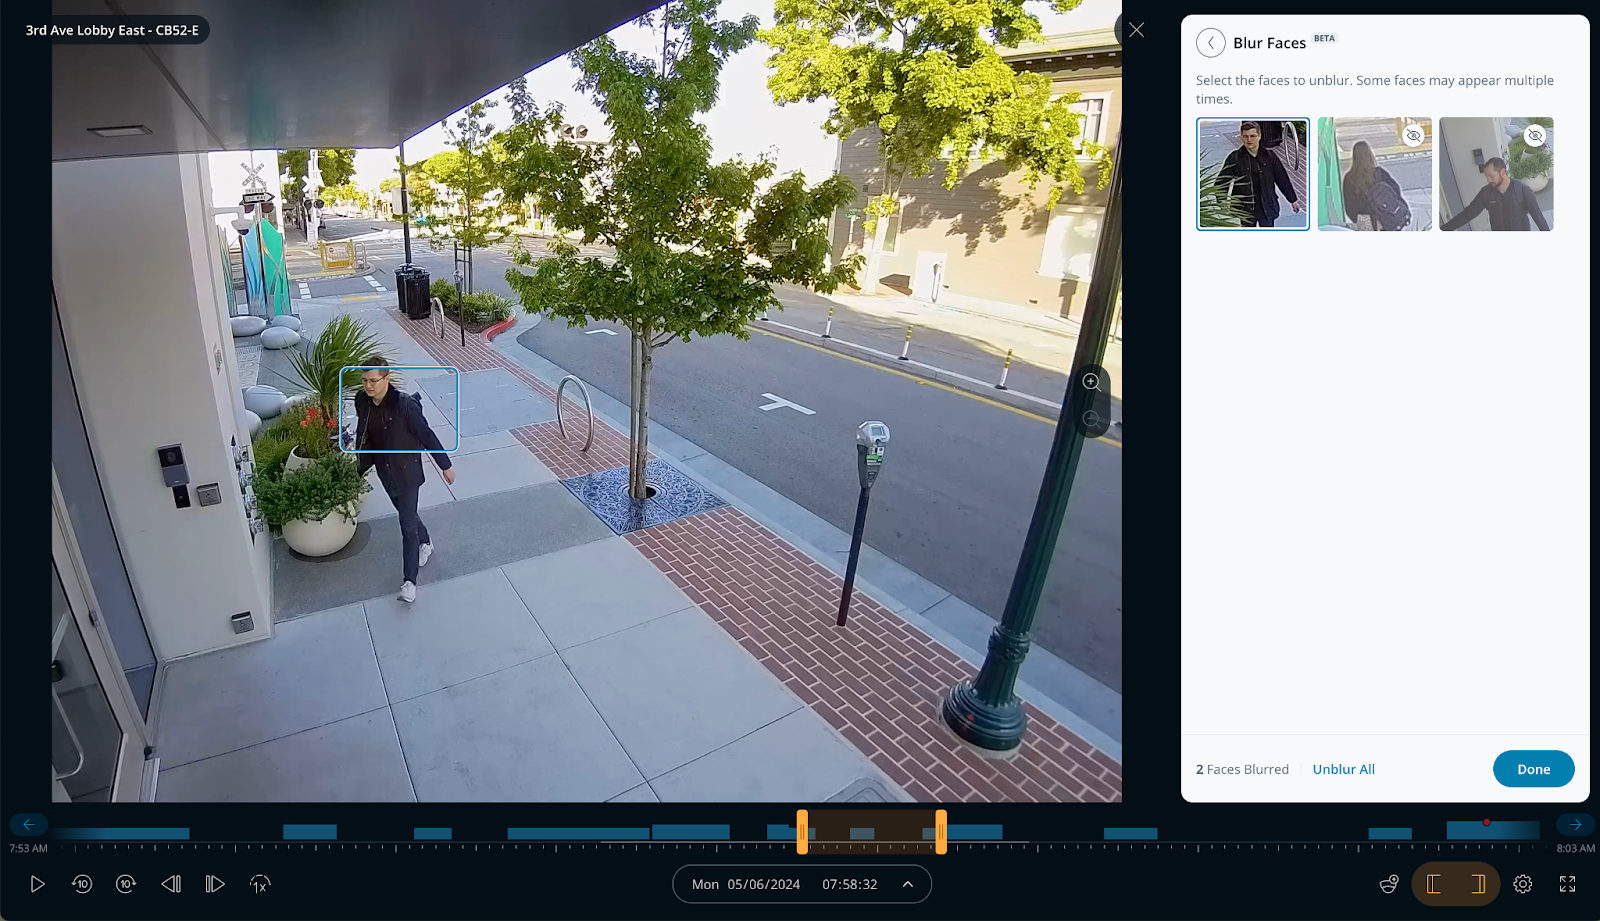Unblur the woman with backpack face
The width and height of the screenshot is (1600, 921).
pos(1374,174)
